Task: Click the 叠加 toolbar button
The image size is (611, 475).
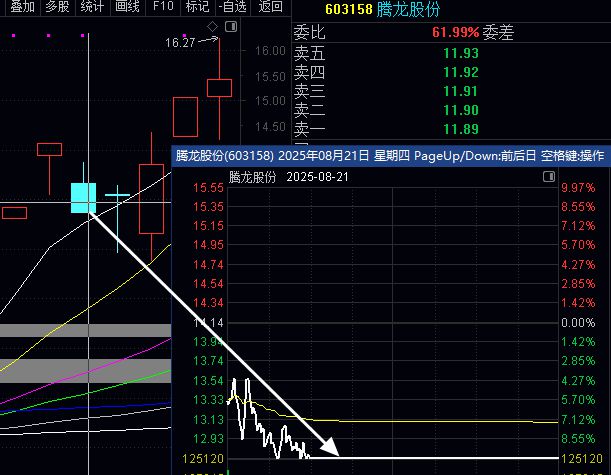Action: tap(22, 6)
